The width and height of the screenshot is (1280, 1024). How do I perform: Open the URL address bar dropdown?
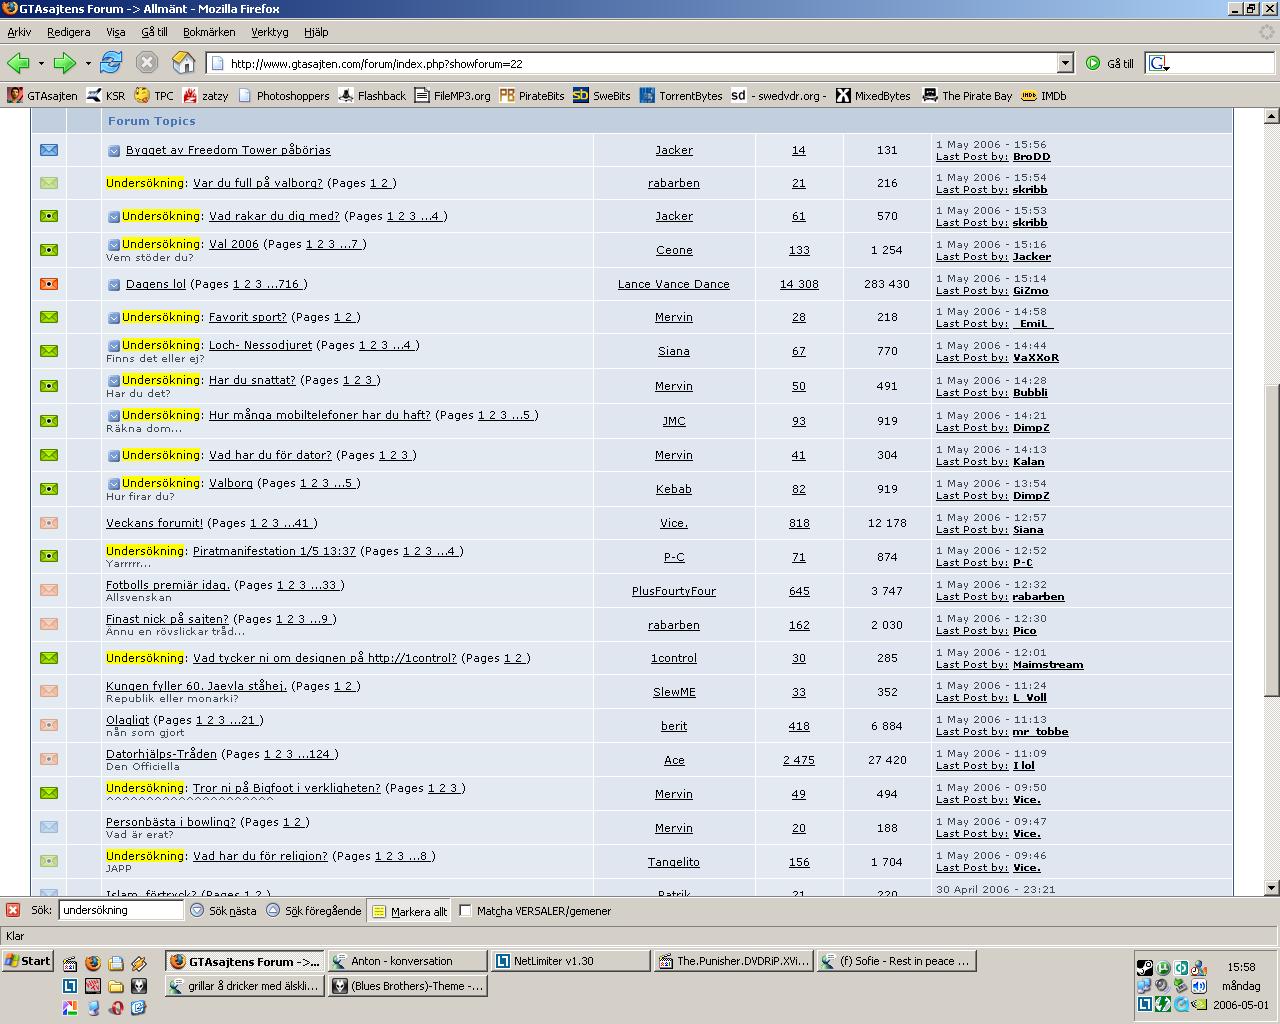coord(1065,63)
